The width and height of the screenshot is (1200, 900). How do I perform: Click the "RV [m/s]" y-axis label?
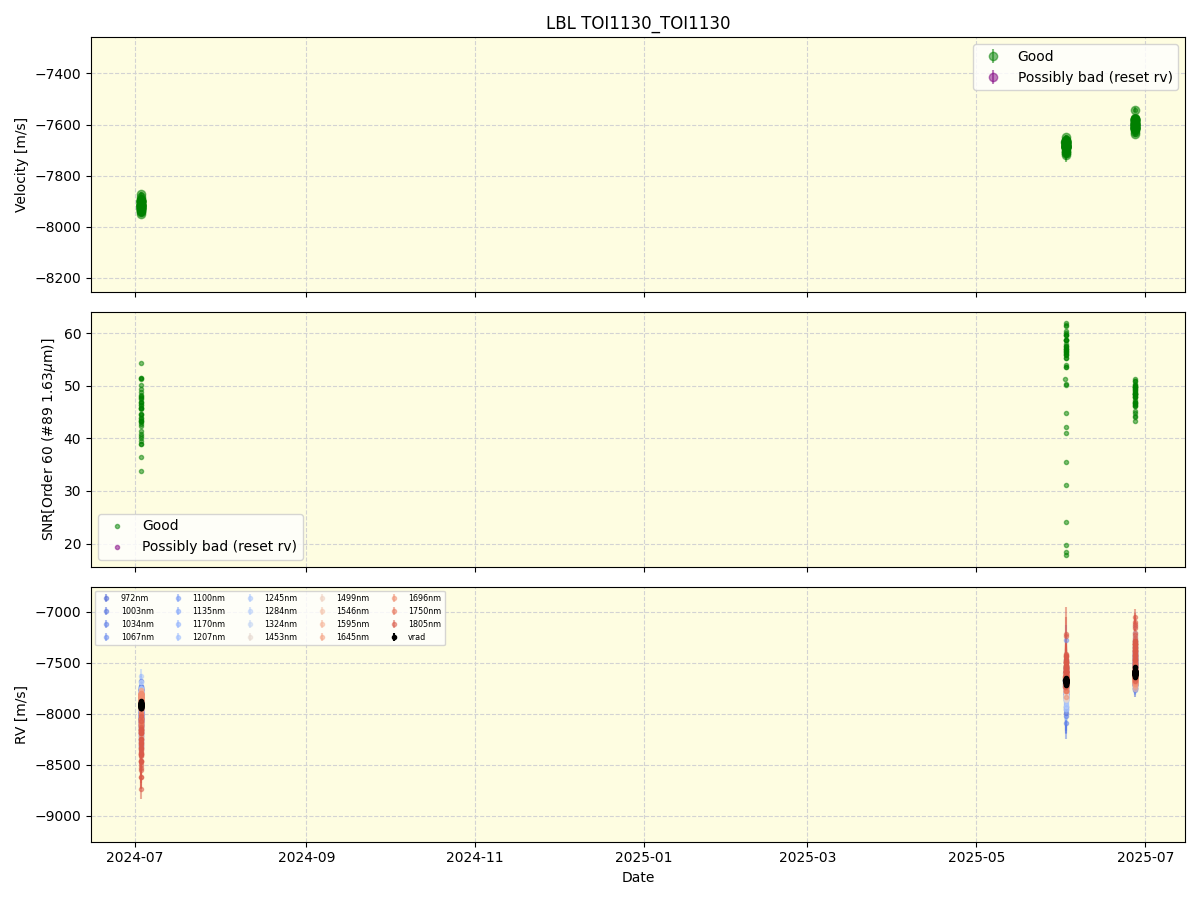pos(21,715)
